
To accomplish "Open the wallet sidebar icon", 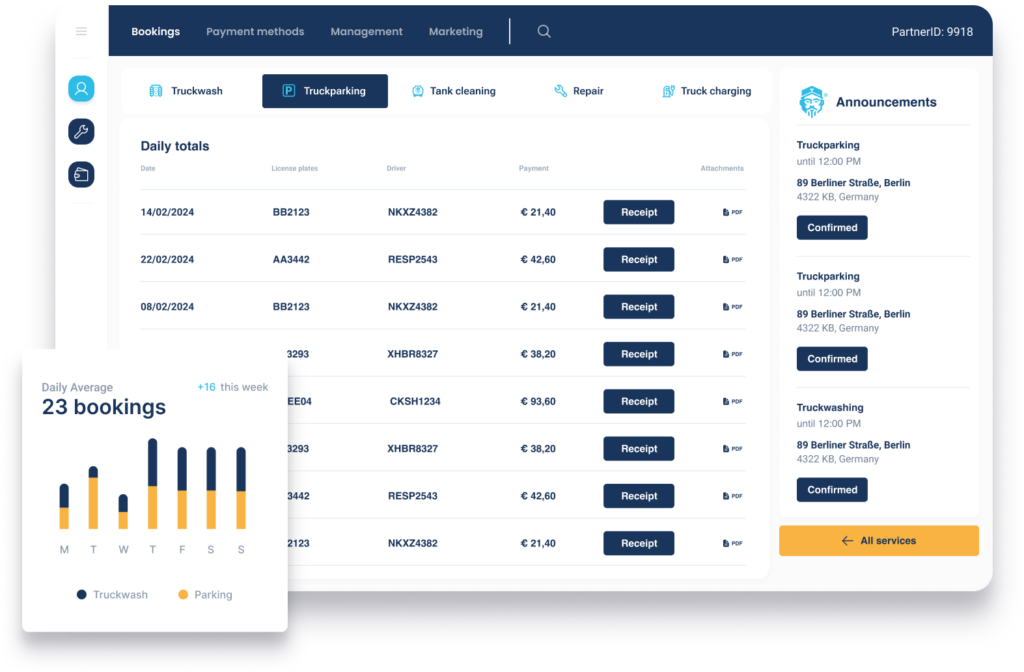I will (81, 175).
